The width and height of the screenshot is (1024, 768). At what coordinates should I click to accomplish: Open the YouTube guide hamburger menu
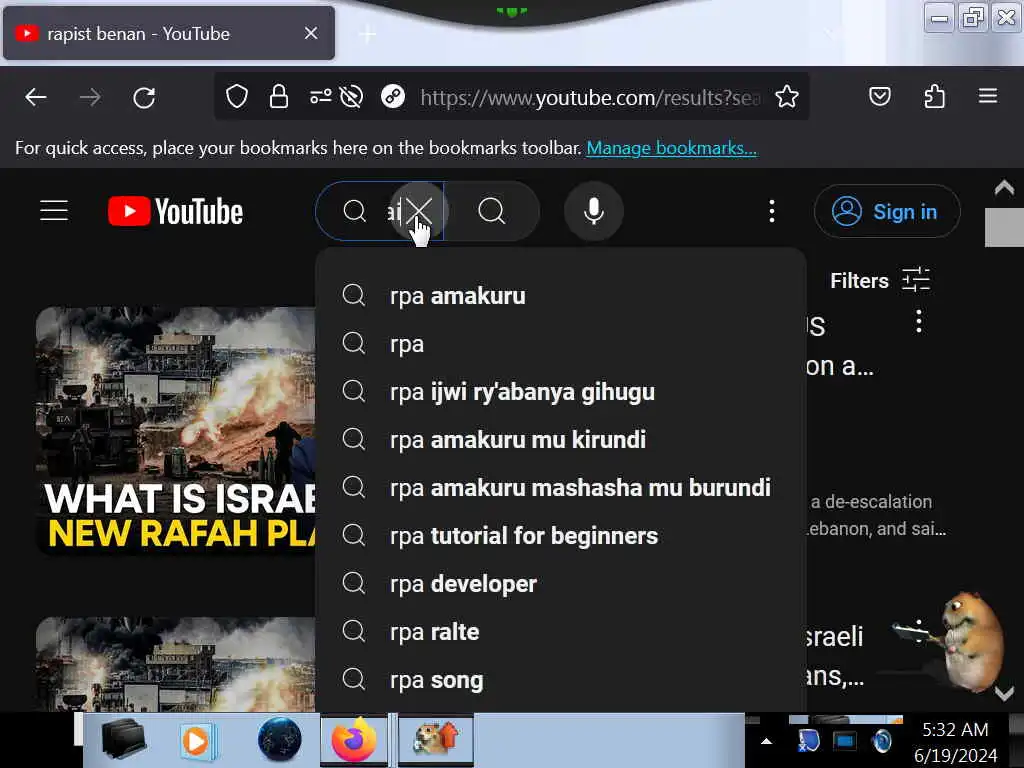54,211
